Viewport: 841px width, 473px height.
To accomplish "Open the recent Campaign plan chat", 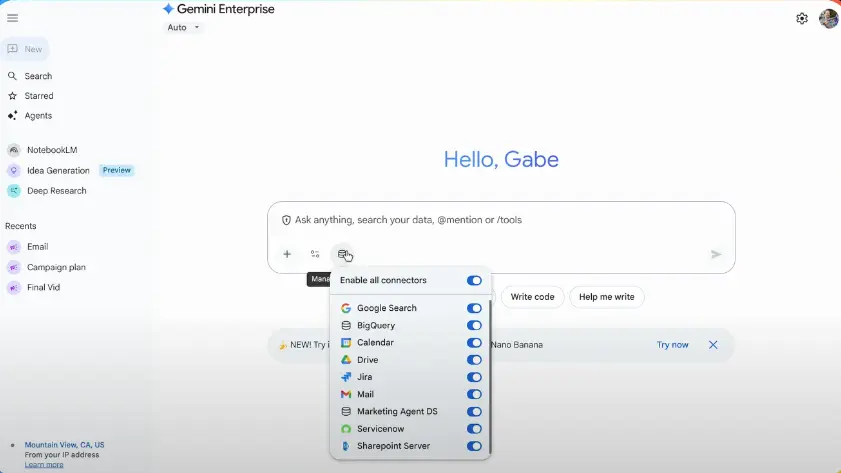I will point(56,267).
